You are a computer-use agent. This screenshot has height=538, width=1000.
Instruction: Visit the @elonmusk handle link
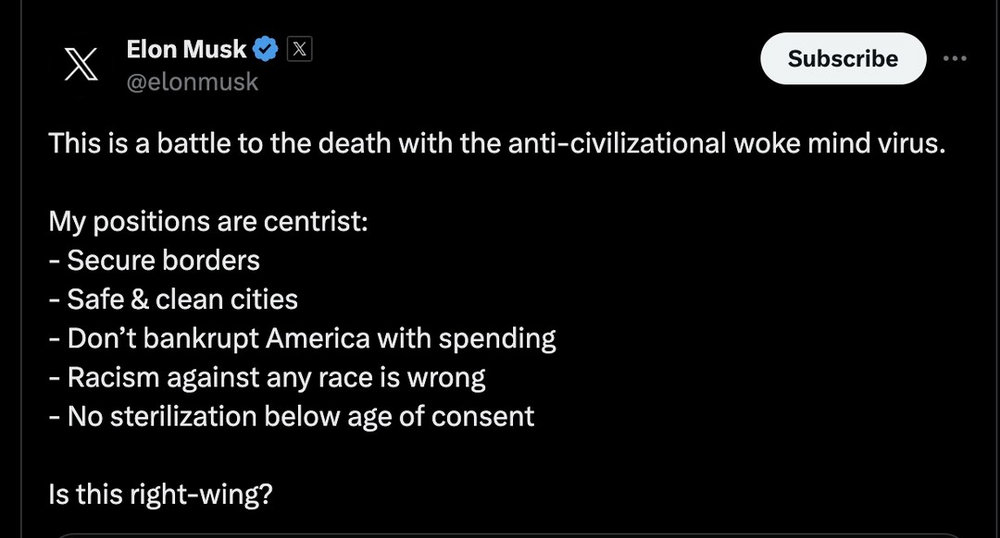pos(192,82)
